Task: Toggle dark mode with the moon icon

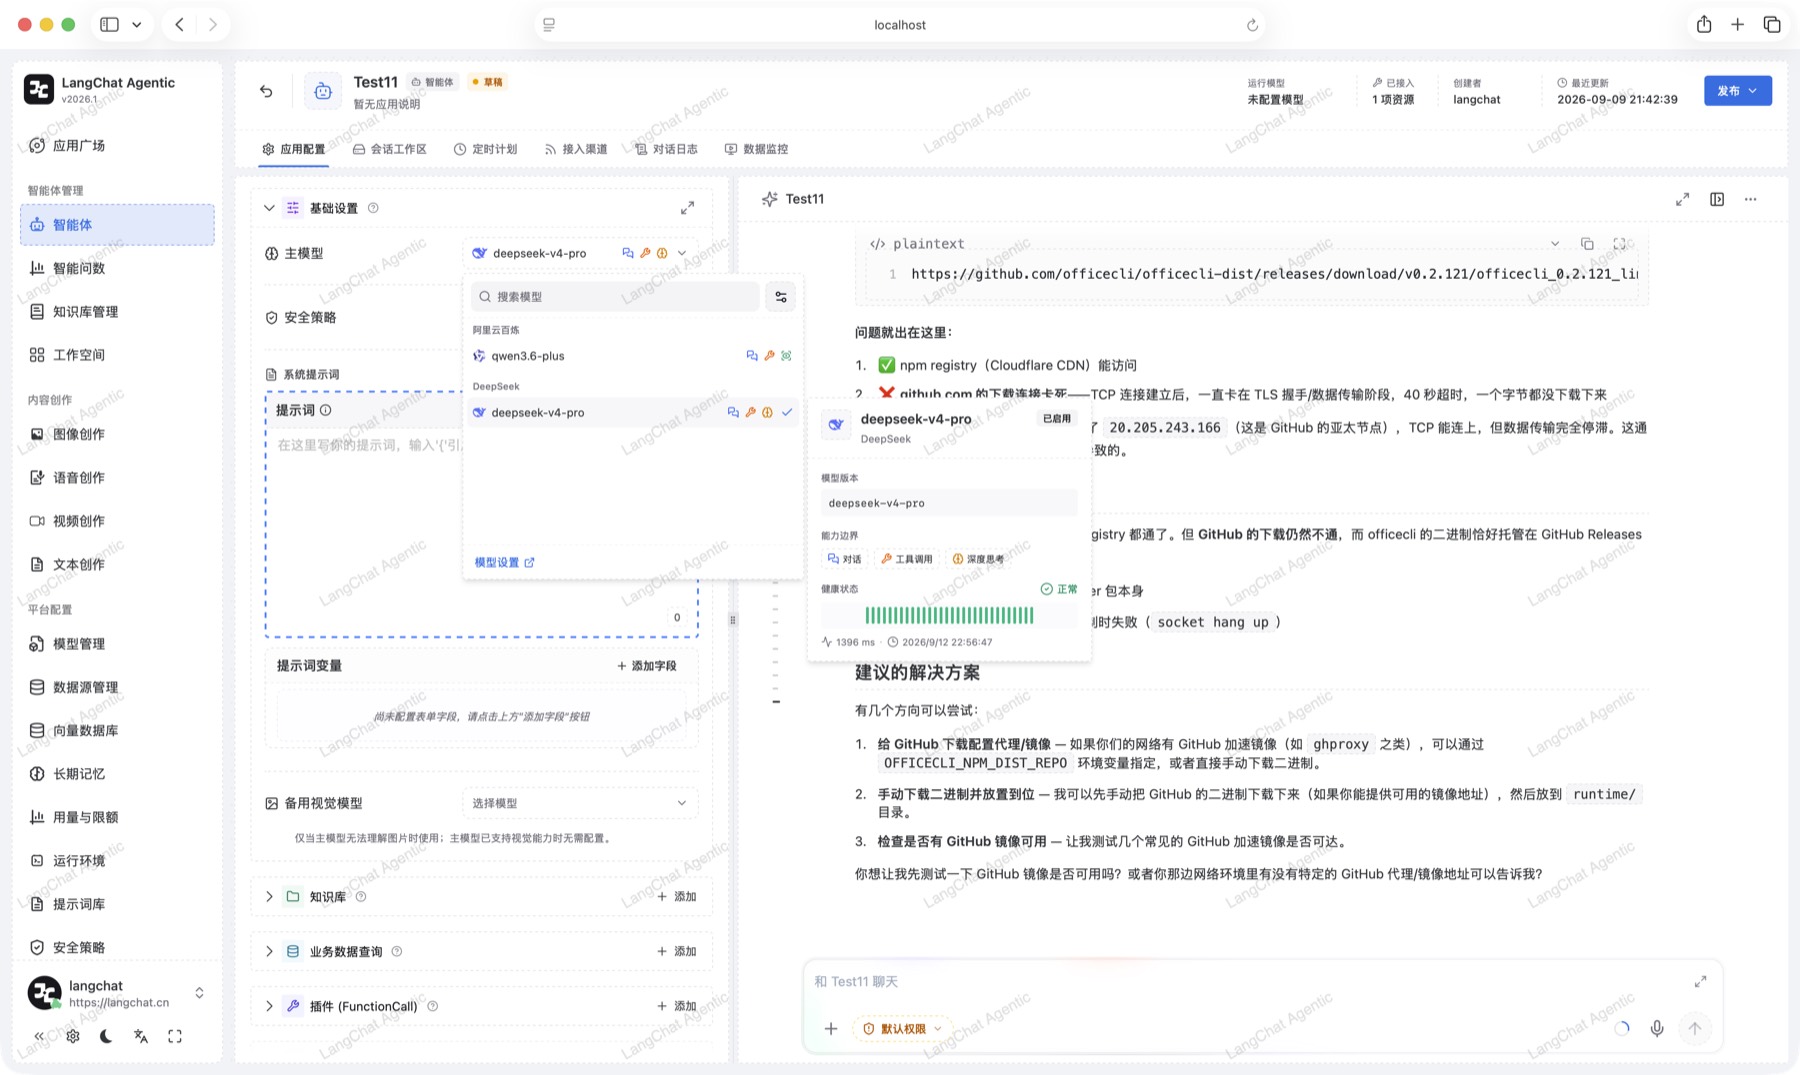Action: point(107,1036)
